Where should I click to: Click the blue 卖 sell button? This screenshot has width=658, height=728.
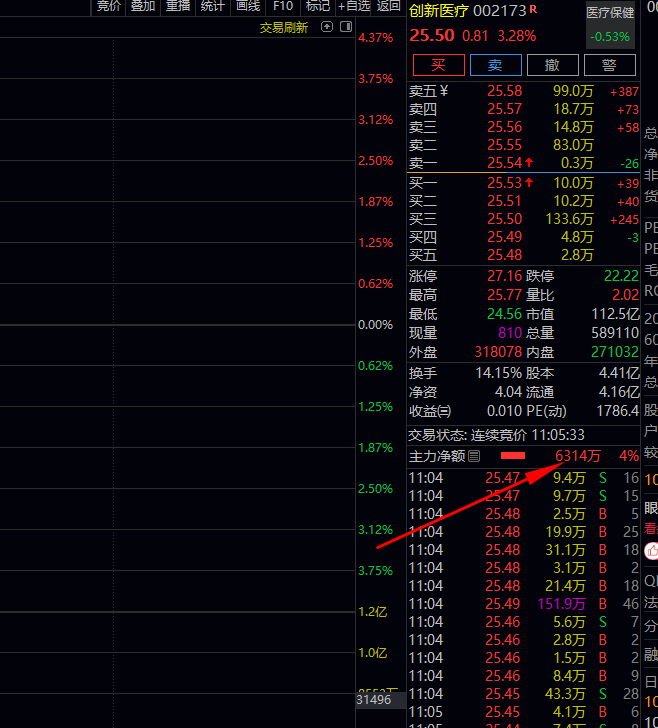[x=495, y=65]
